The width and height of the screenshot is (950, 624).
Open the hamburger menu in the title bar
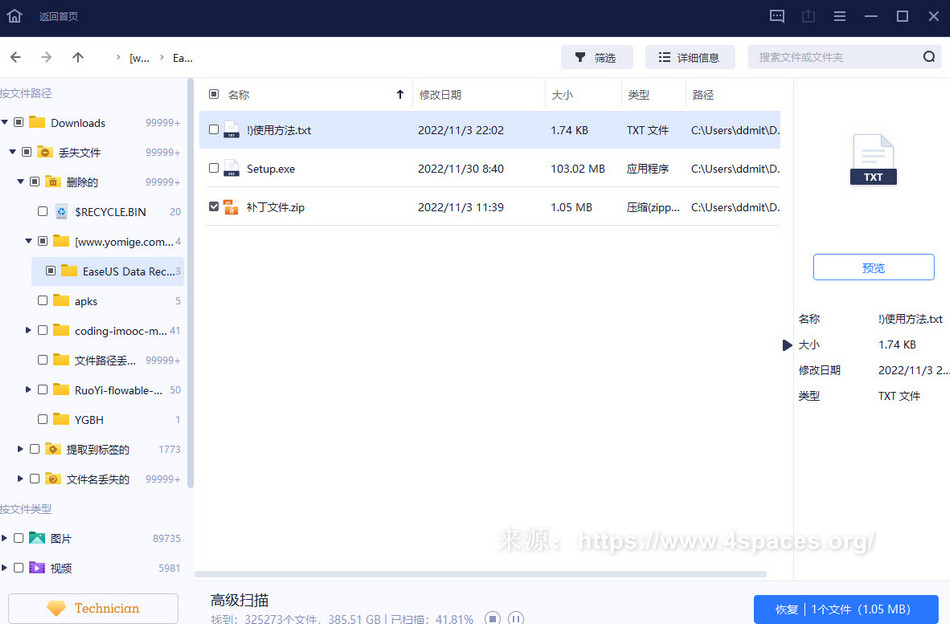[x=840, y=16]
